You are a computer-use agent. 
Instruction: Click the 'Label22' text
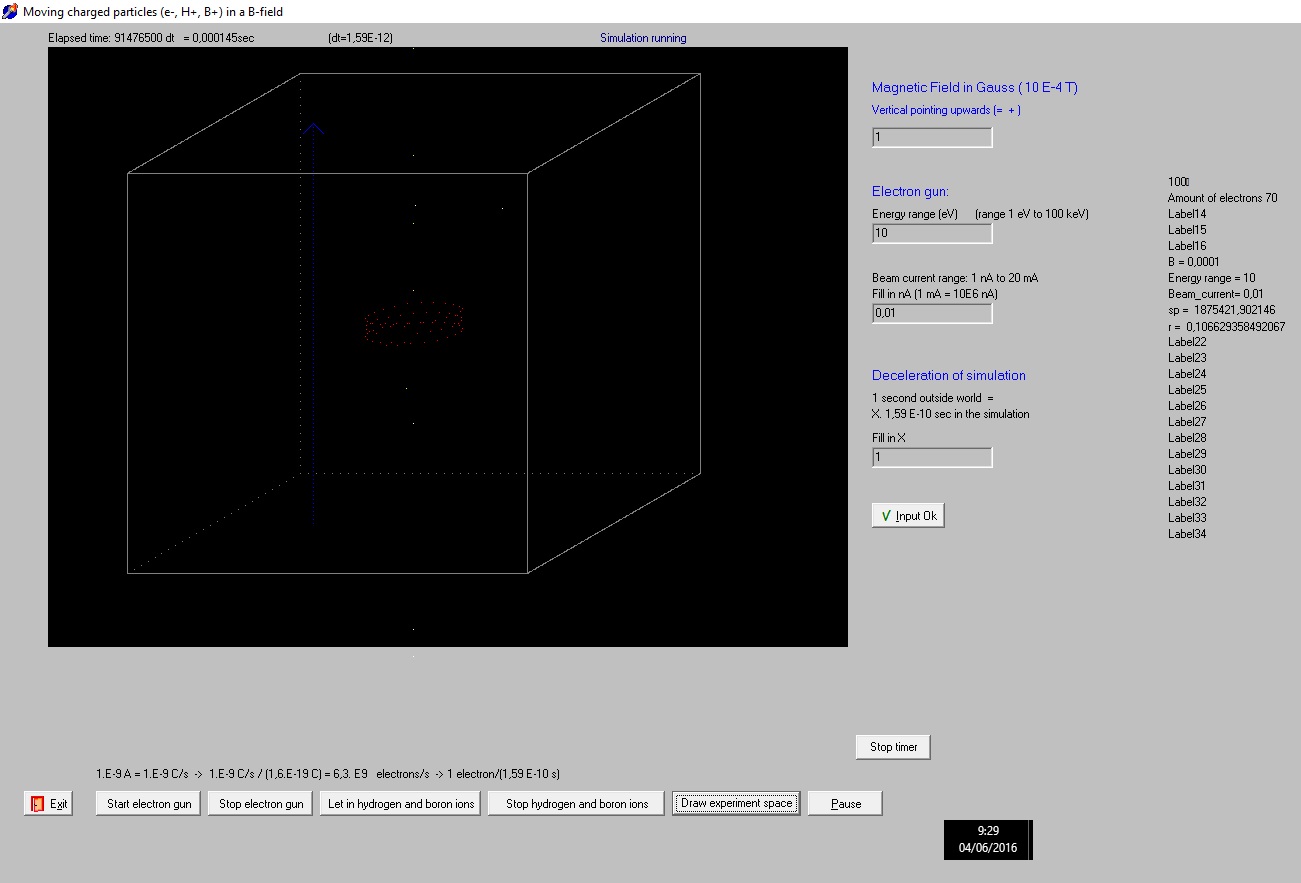click(x=1187, y=342)
